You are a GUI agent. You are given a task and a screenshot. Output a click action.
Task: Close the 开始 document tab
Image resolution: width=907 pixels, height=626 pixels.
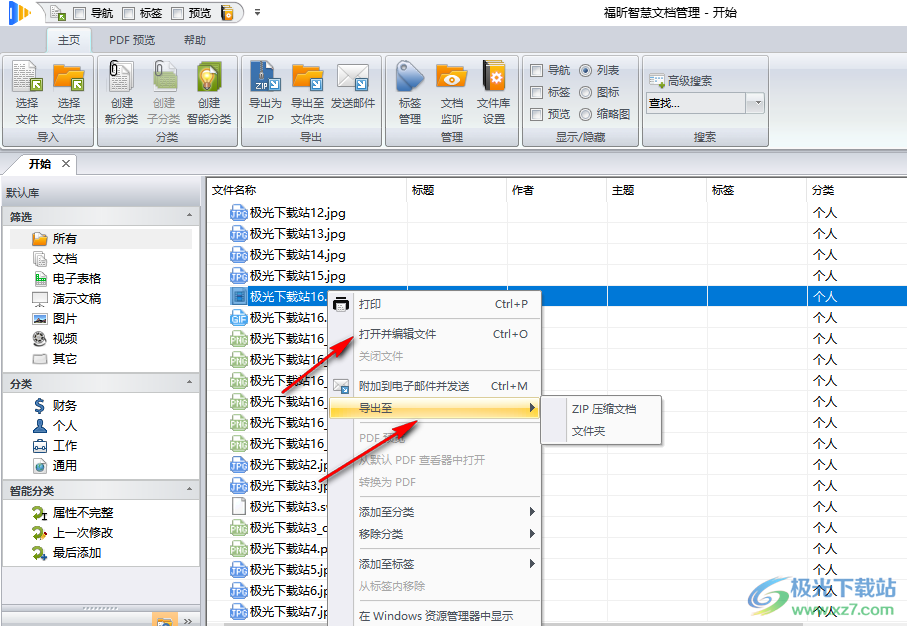66,164
